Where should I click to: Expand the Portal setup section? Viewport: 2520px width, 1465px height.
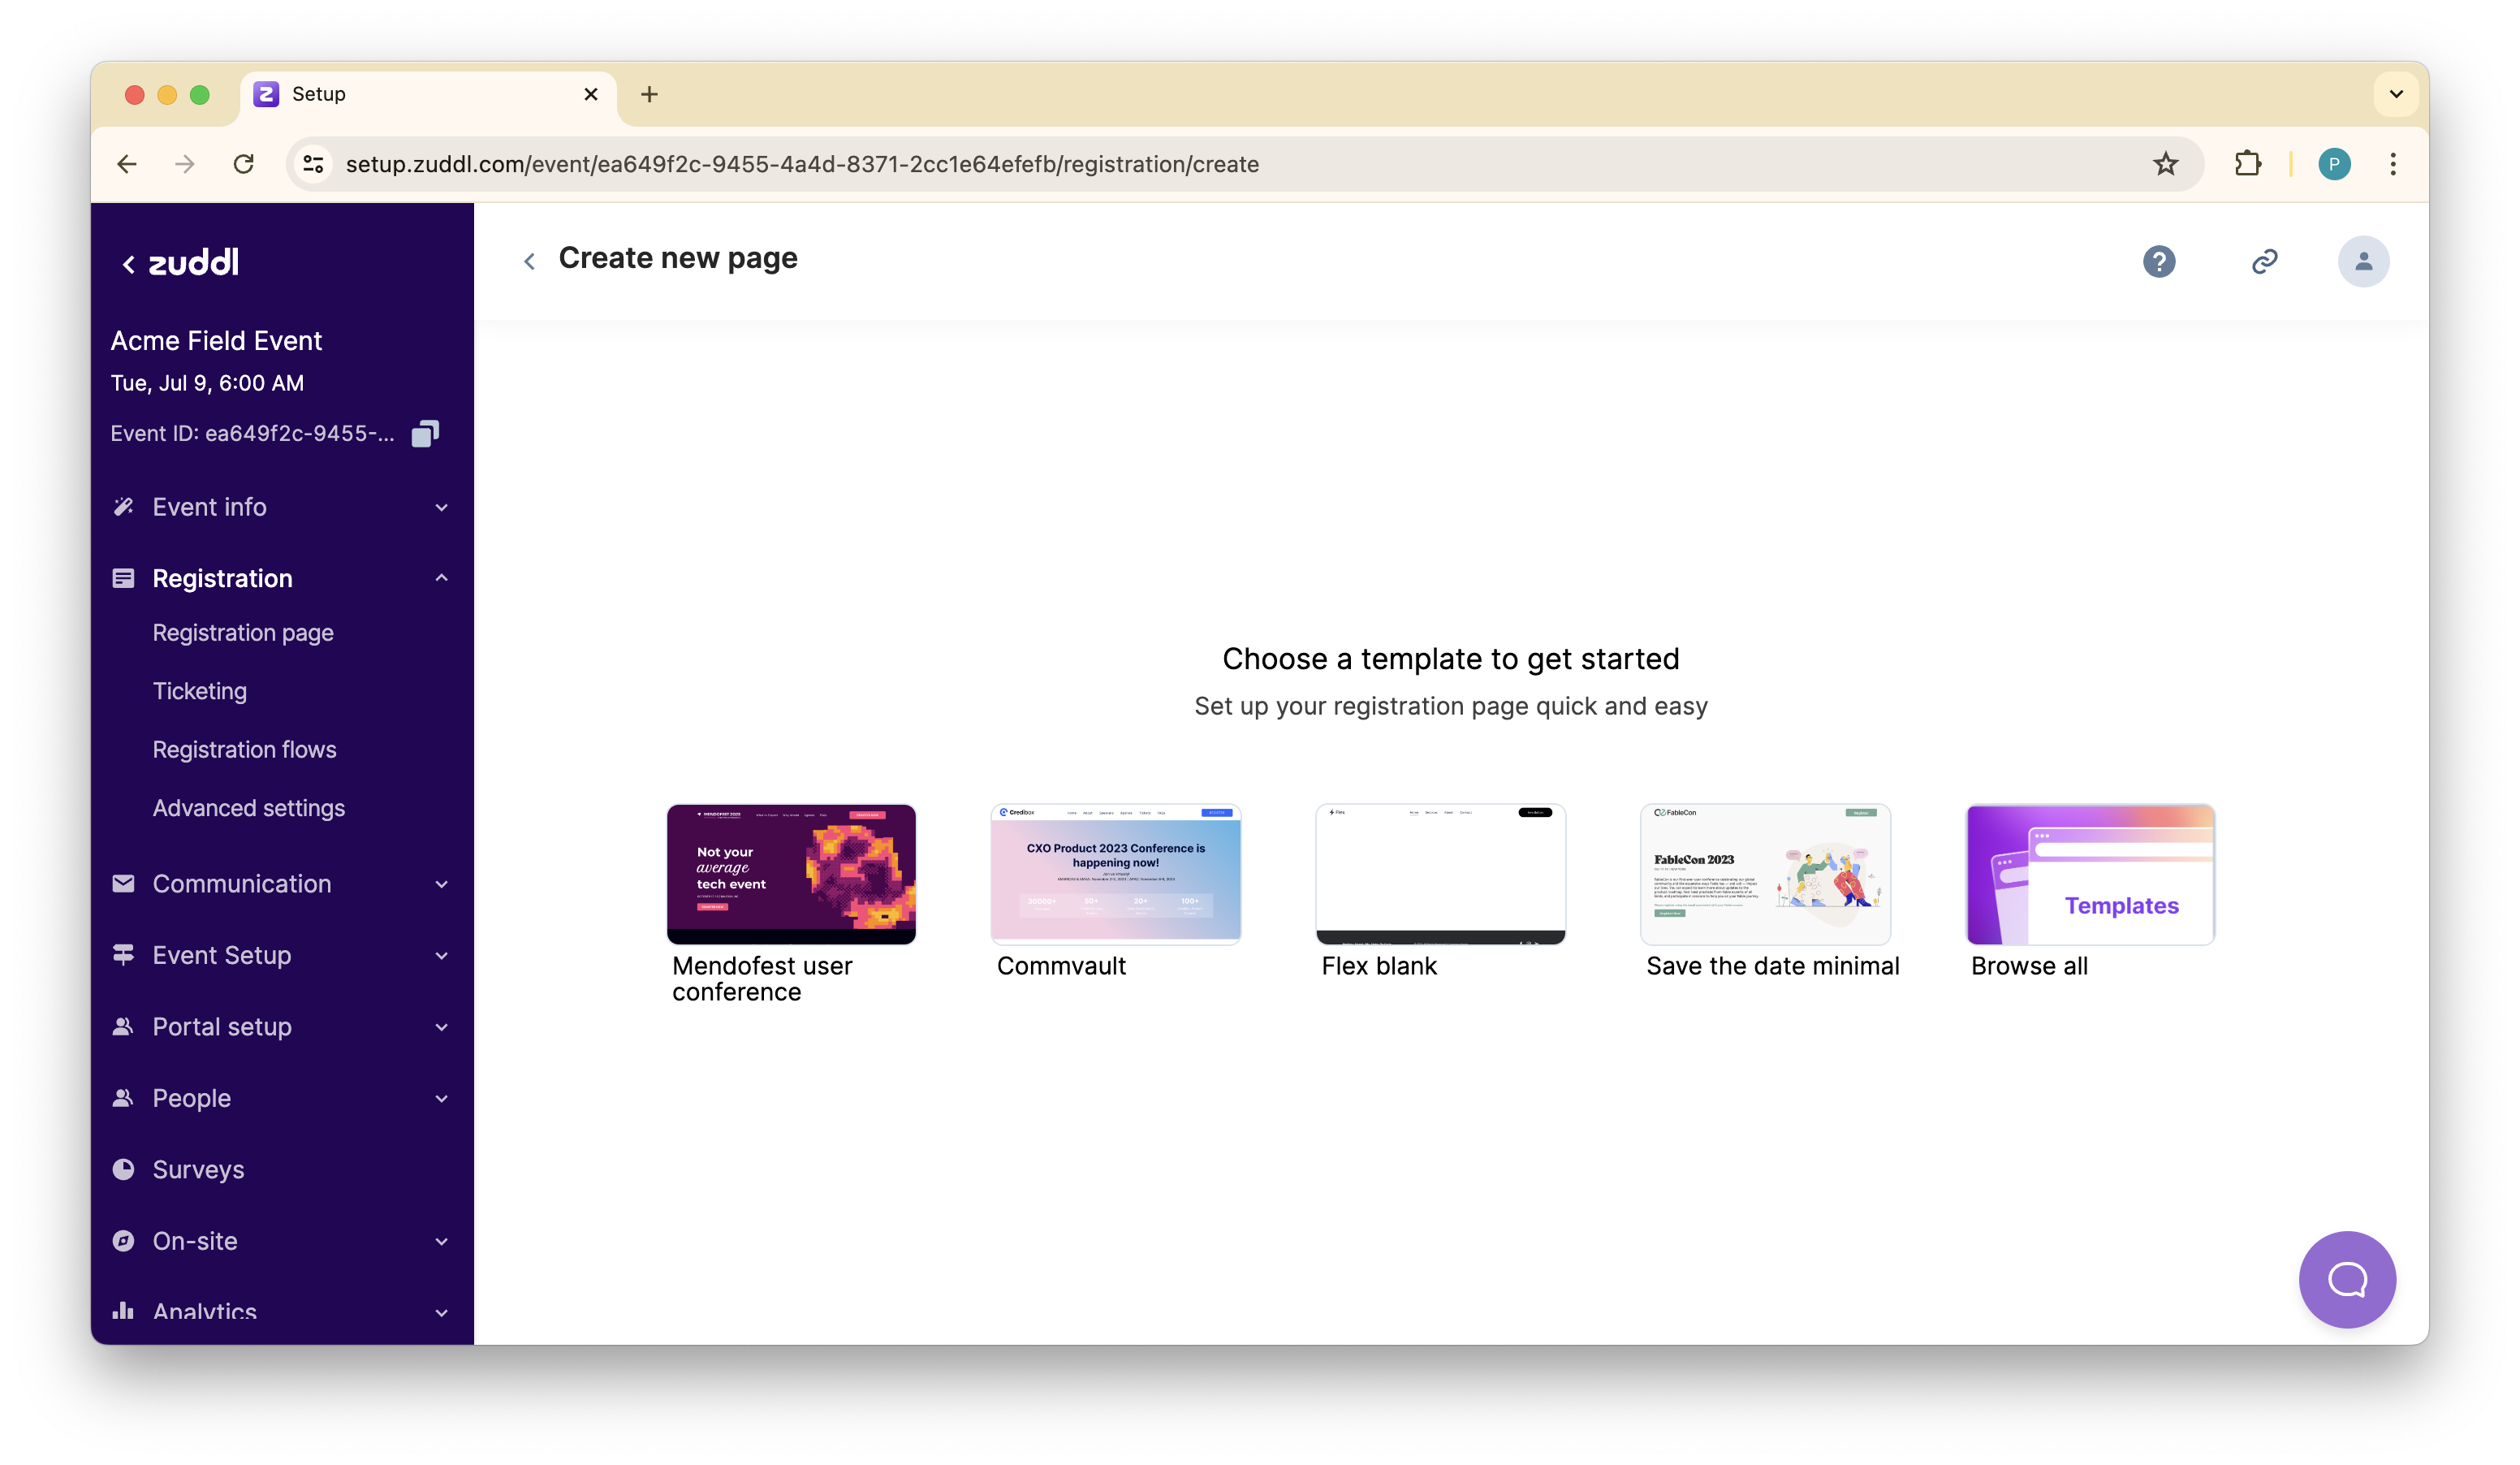coord(281,1027)
